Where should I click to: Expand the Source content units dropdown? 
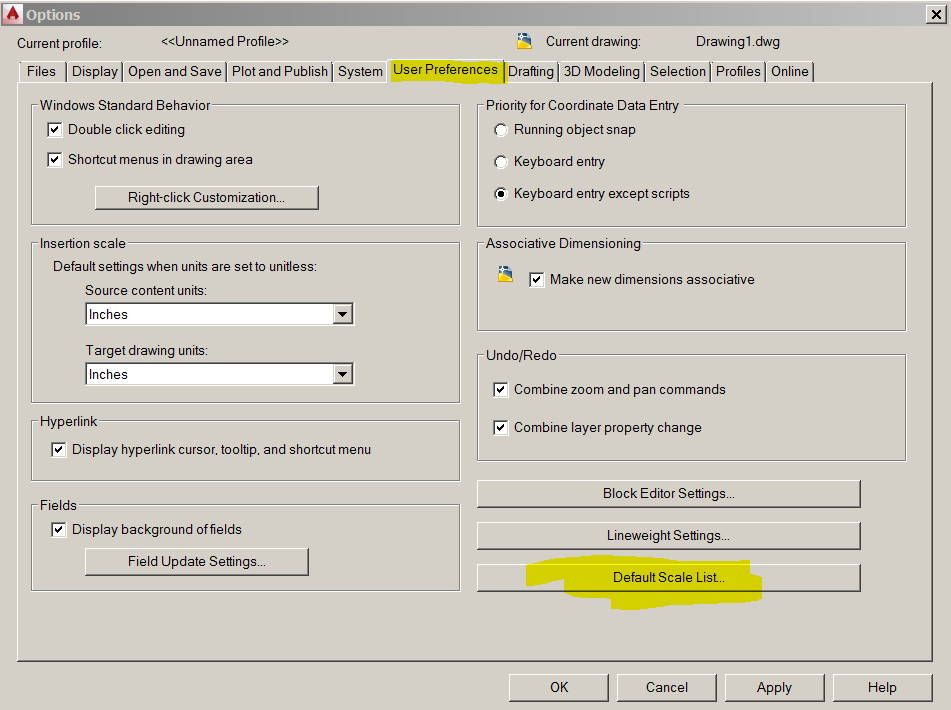coord(342,314)
